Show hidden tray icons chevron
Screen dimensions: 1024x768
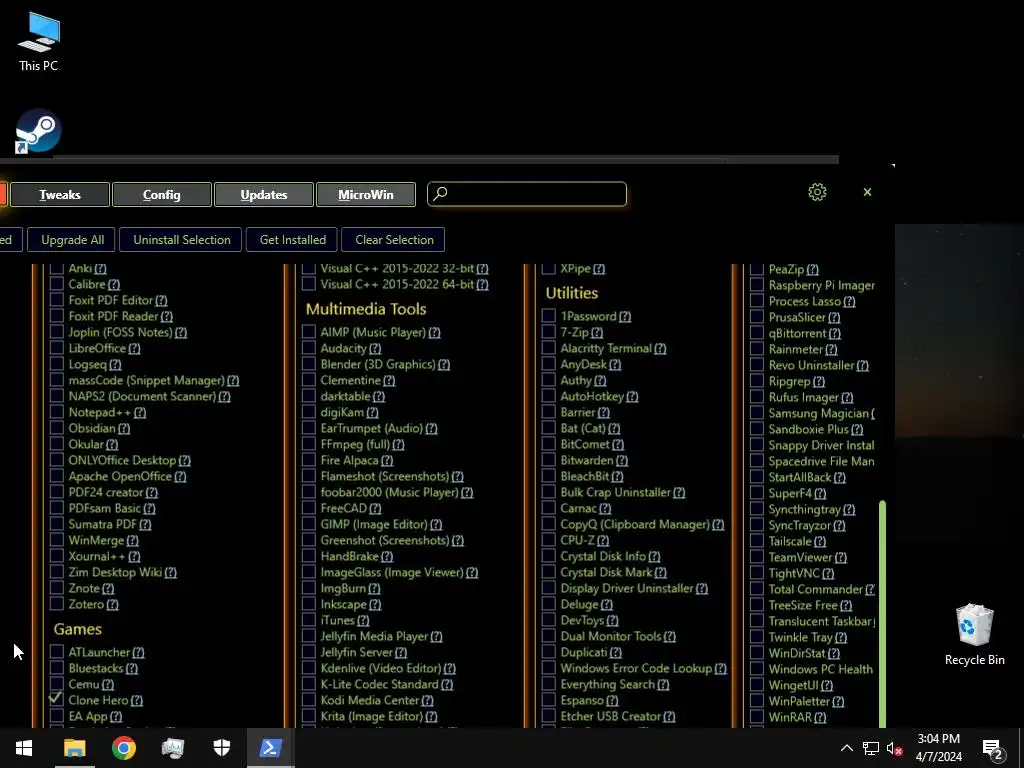coord(846,748)
